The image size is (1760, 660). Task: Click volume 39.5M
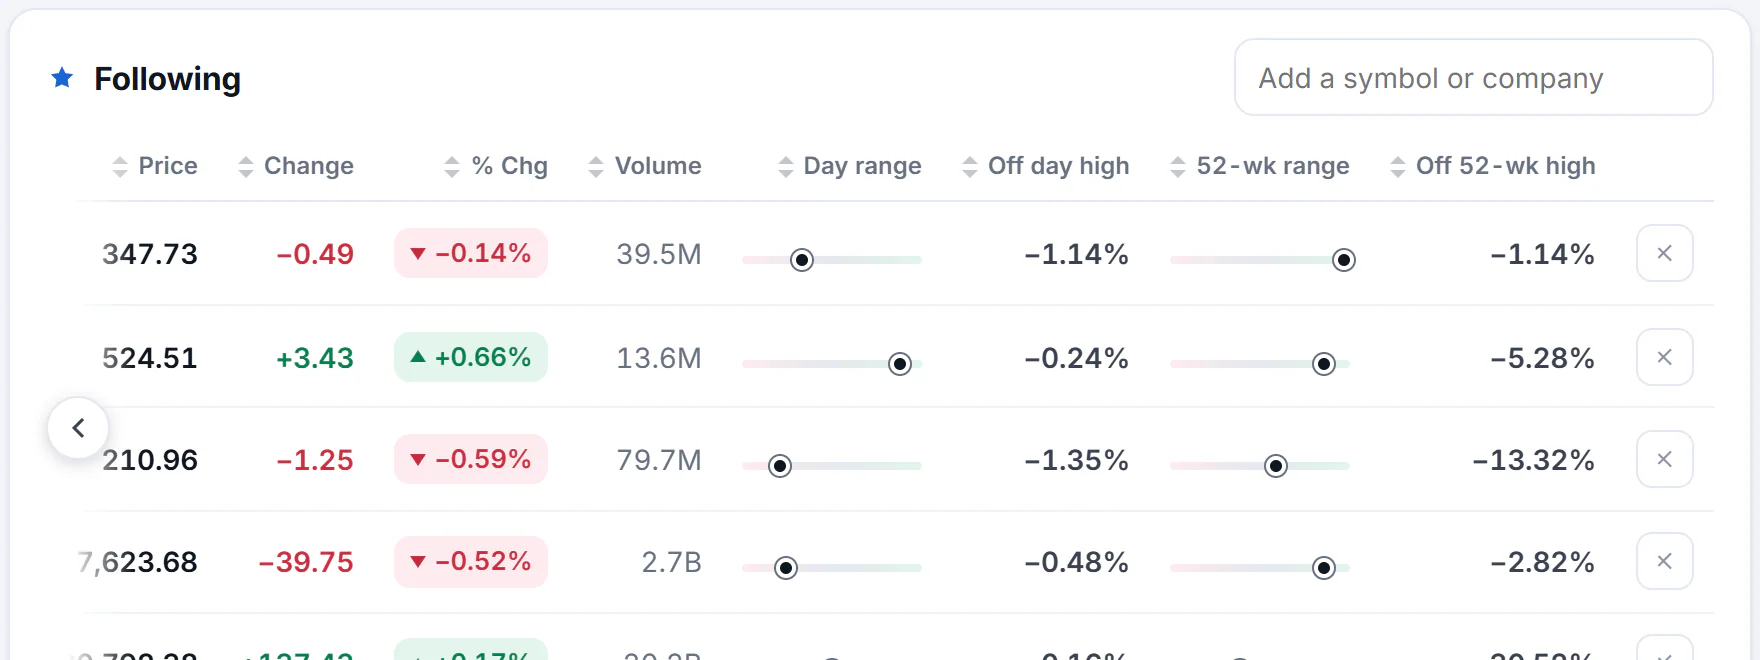659,254
